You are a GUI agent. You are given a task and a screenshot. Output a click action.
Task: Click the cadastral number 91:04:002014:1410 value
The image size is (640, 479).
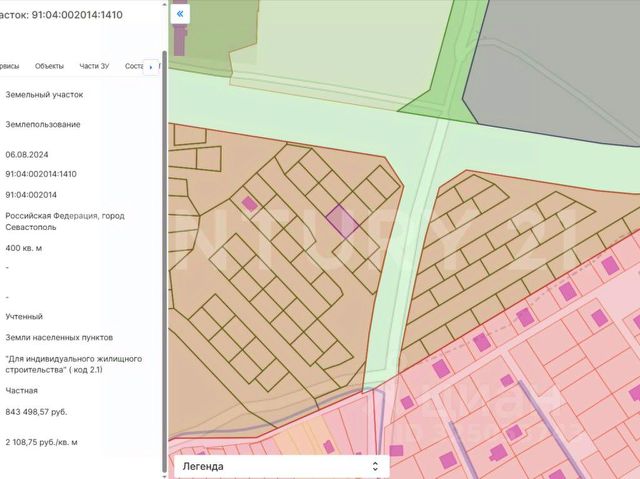[x=41, y=174]
